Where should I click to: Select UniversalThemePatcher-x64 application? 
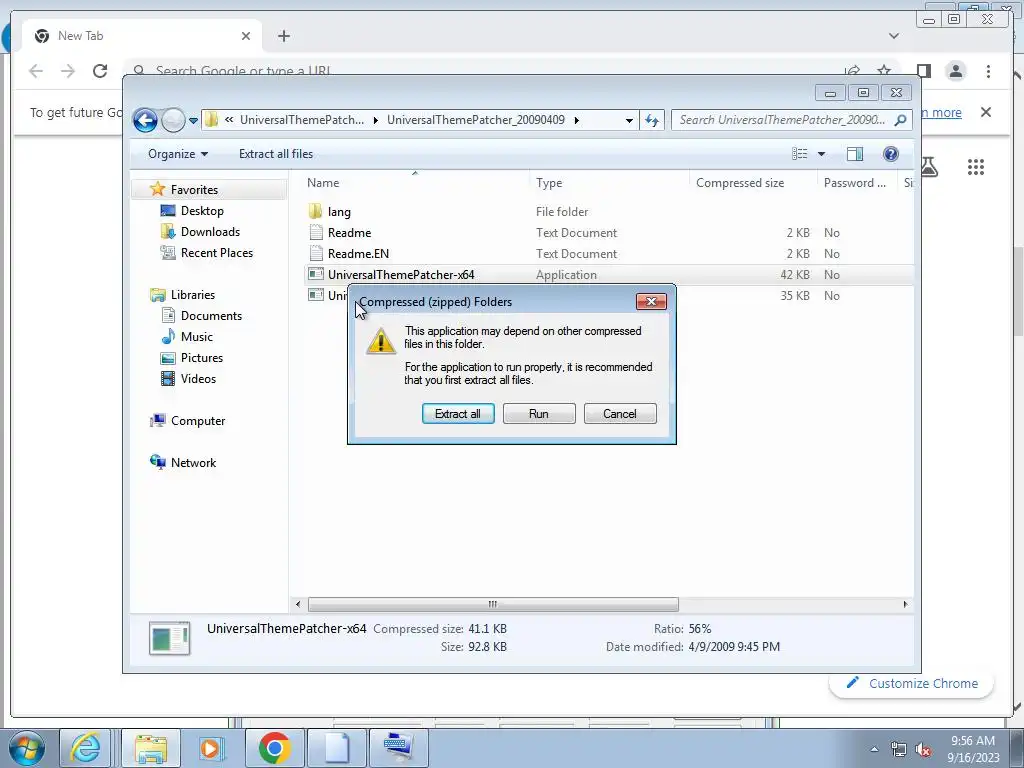pos(401,274)
